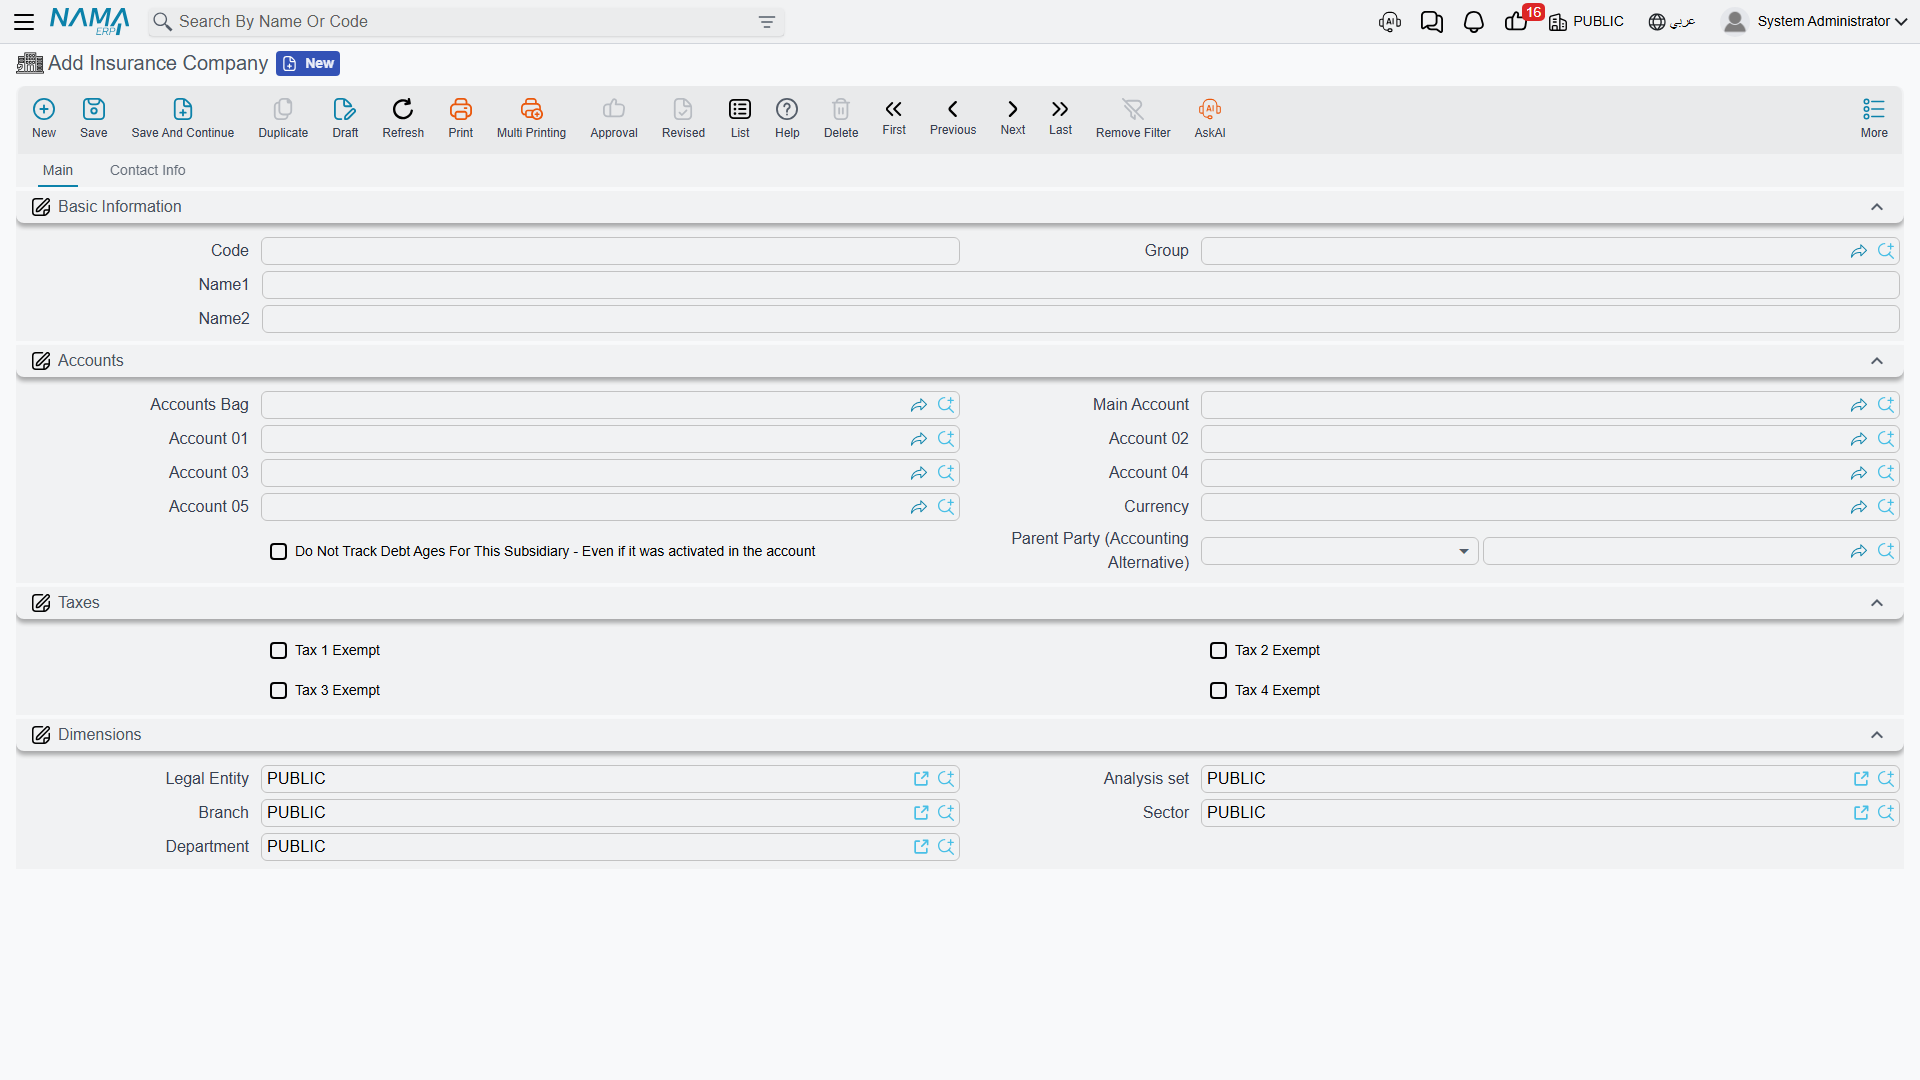Click the New status badge
This screenshot has height=1080, width=1920.
click(308, 63)
